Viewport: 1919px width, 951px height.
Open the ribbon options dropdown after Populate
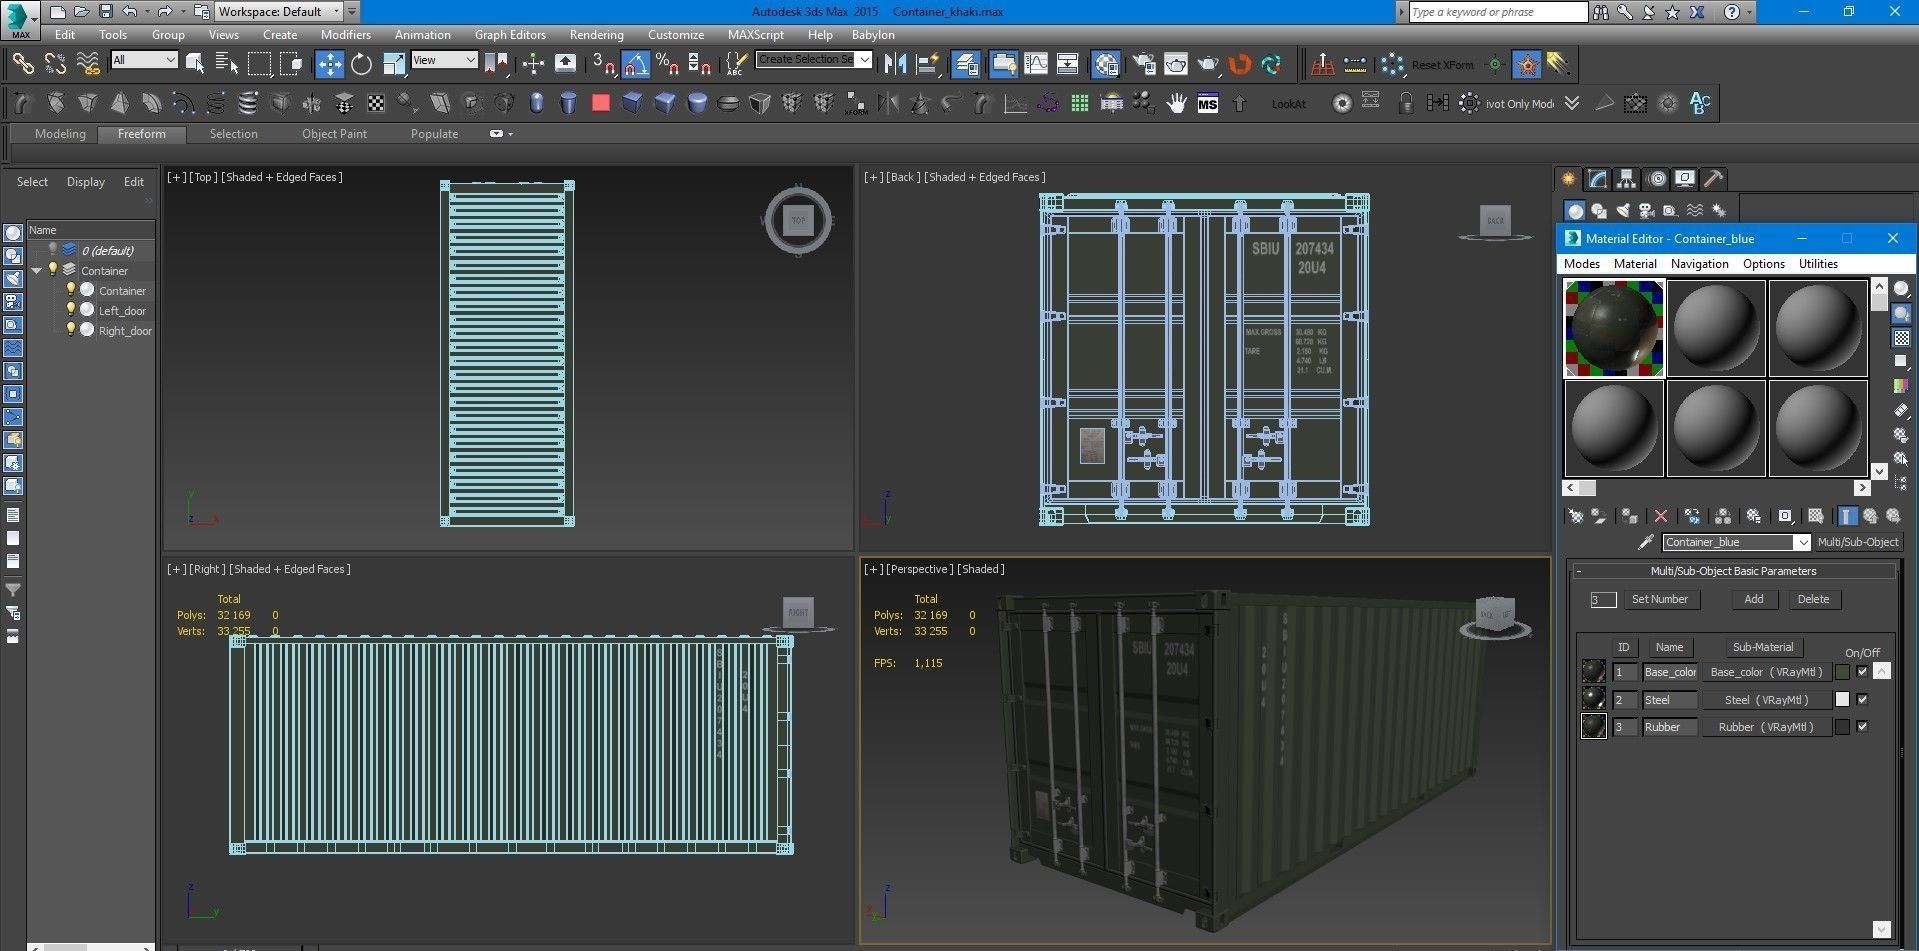point(501,134)
